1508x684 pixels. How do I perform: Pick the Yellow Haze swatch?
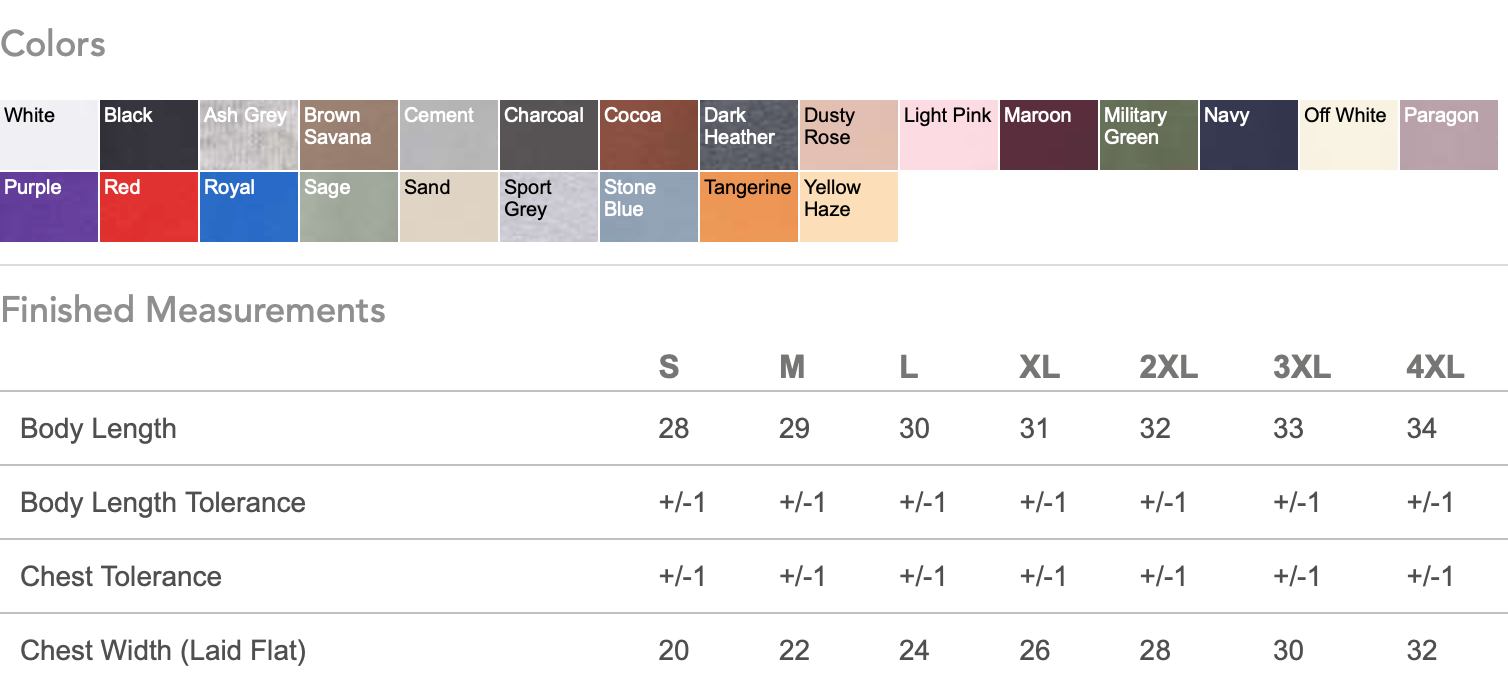coord(849,207)
